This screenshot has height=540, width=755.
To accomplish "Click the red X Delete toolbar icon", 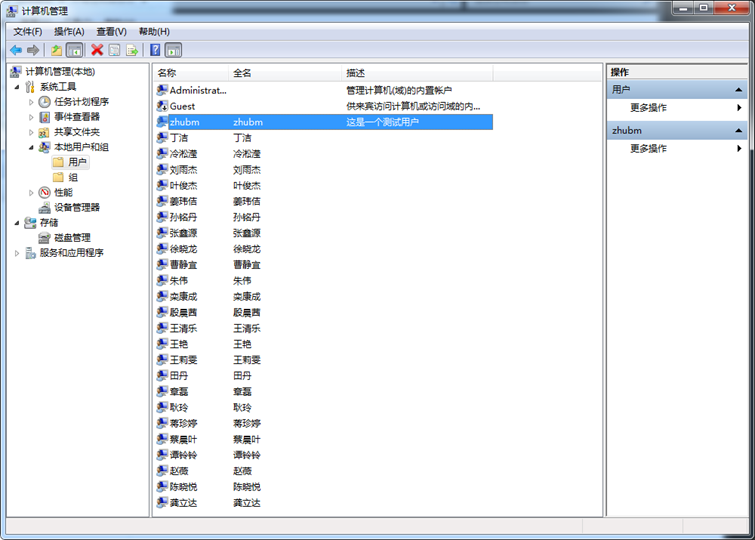I will pos(97,50).
